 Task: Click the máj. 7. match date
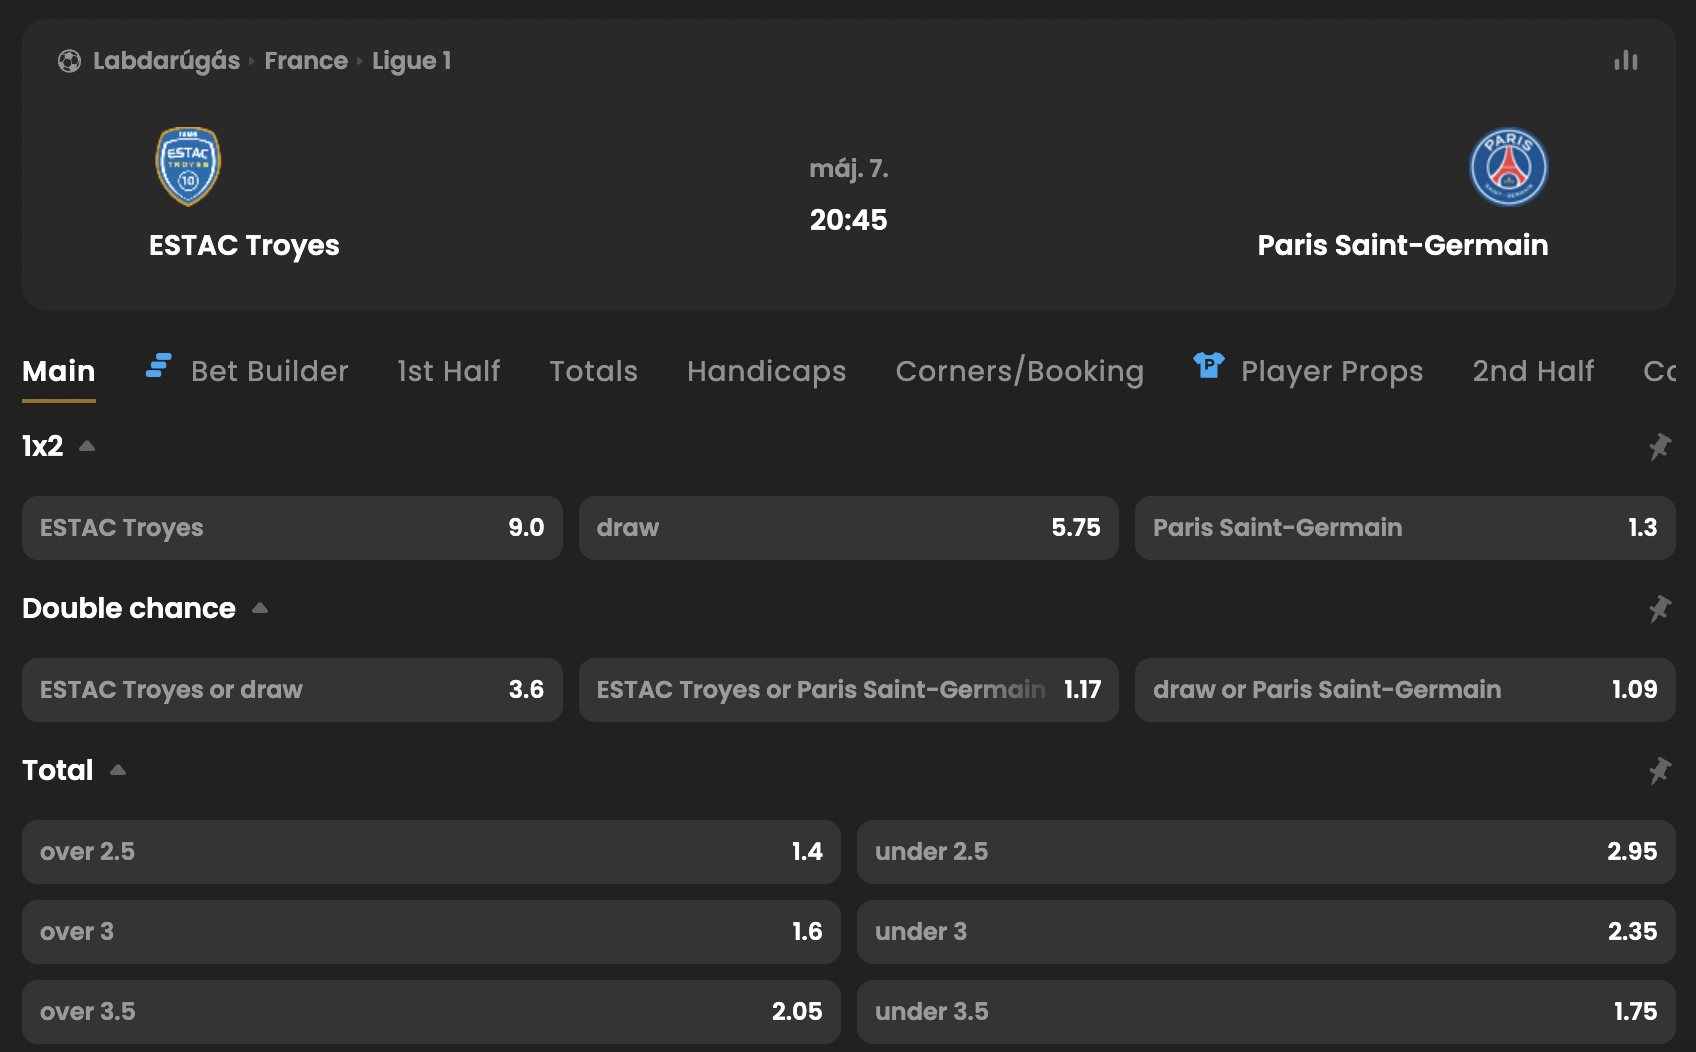[x=848, y=169]
